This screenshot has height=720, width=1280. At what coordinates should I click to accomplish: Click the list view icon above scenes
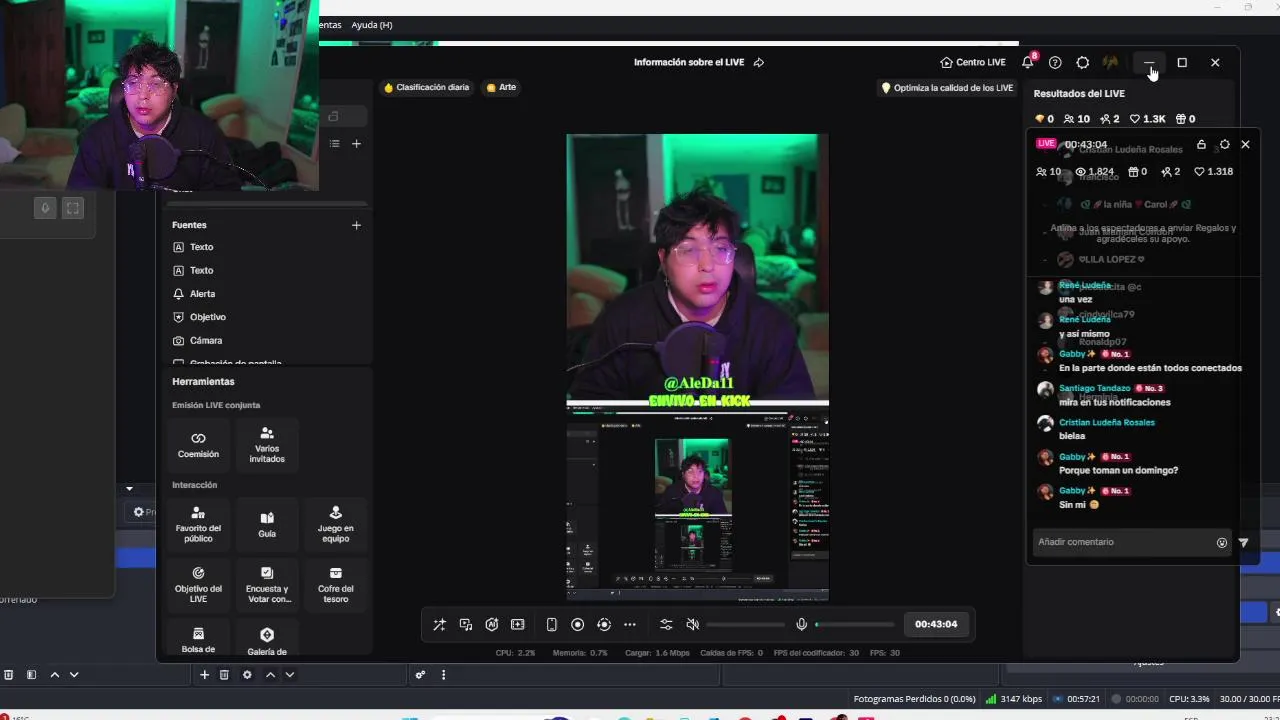334,144
